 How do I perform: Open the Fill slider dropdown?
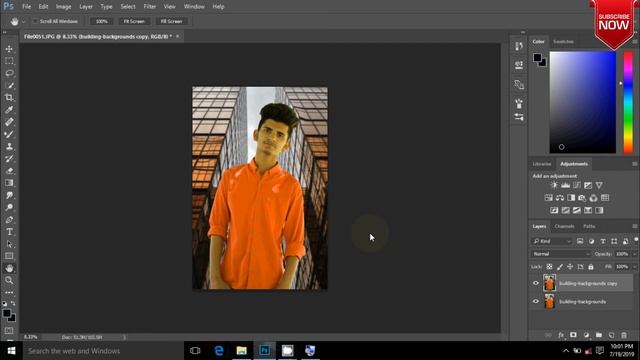tap(634, 267)
